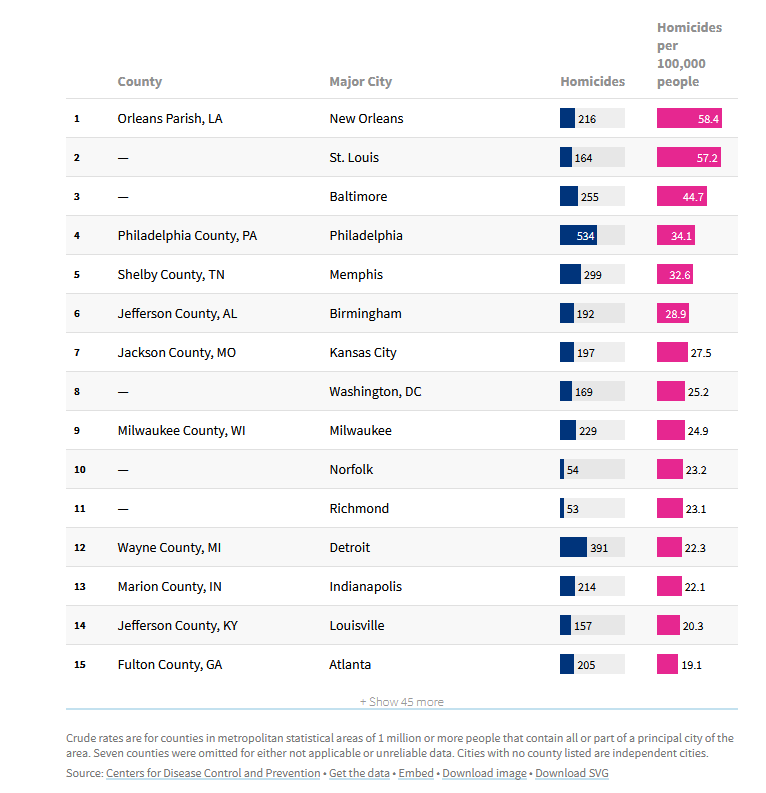Image resolution: width=766 pixels, height=793 pixels.
Task: Sort by County column header
Action: point(139,82)
